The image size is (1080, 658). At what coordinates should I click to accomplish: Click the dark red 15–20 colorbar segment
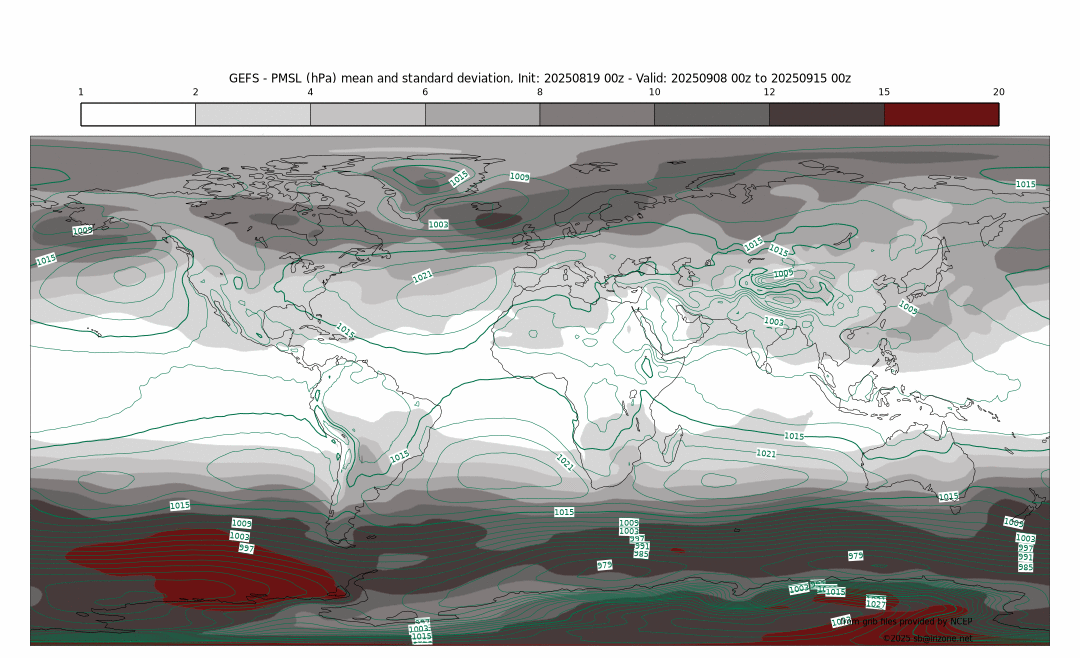coord(941,114)
